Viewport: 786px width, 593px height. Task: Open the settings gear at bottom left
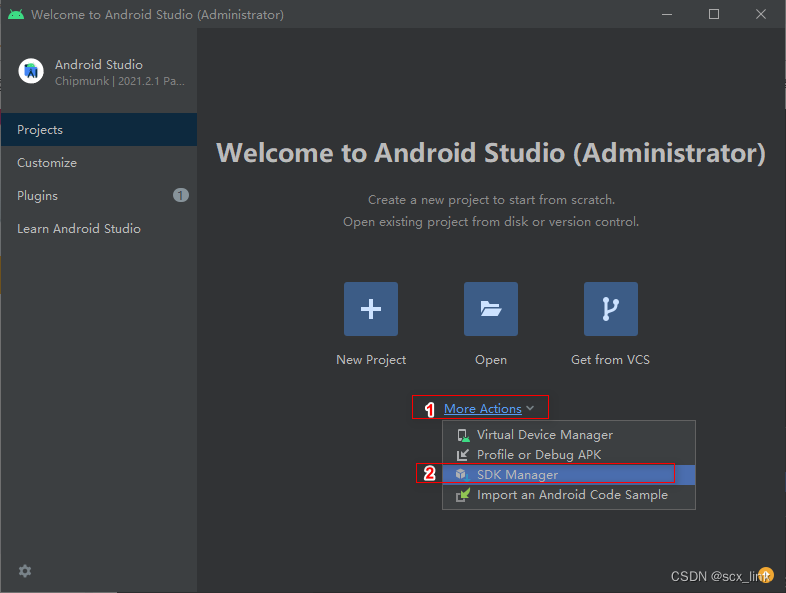25,571
